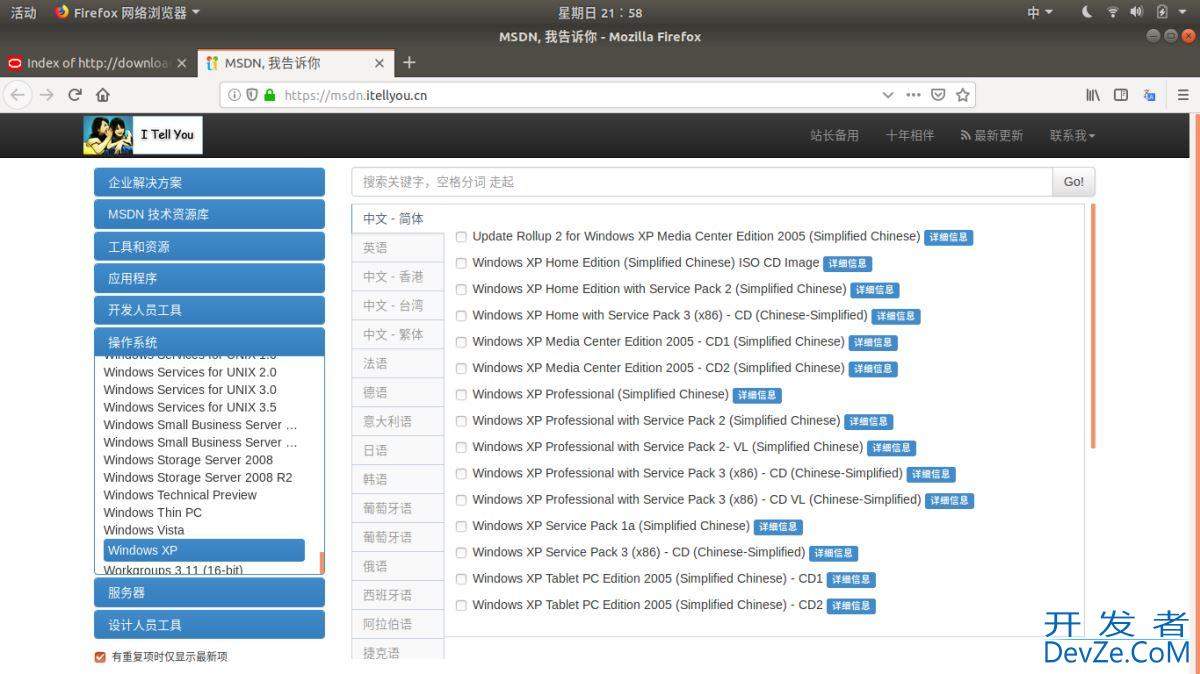The width and height of the screenshot is (1200, 674).
Task: Reload the current page
Action: tap(74, 95)
